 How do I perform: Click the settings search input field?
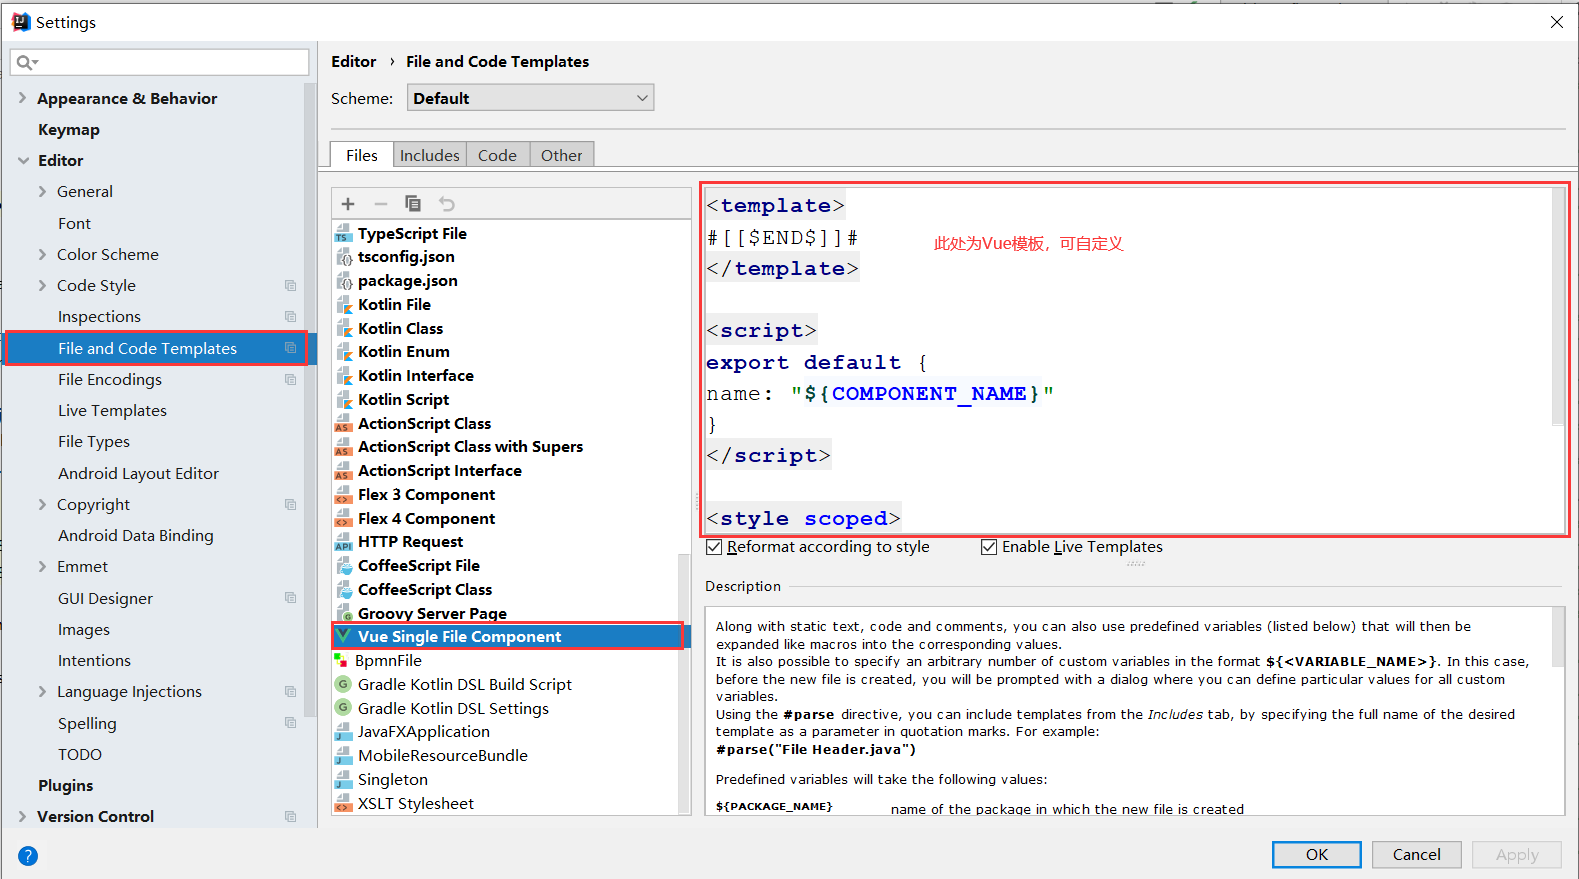coord(160,62)
